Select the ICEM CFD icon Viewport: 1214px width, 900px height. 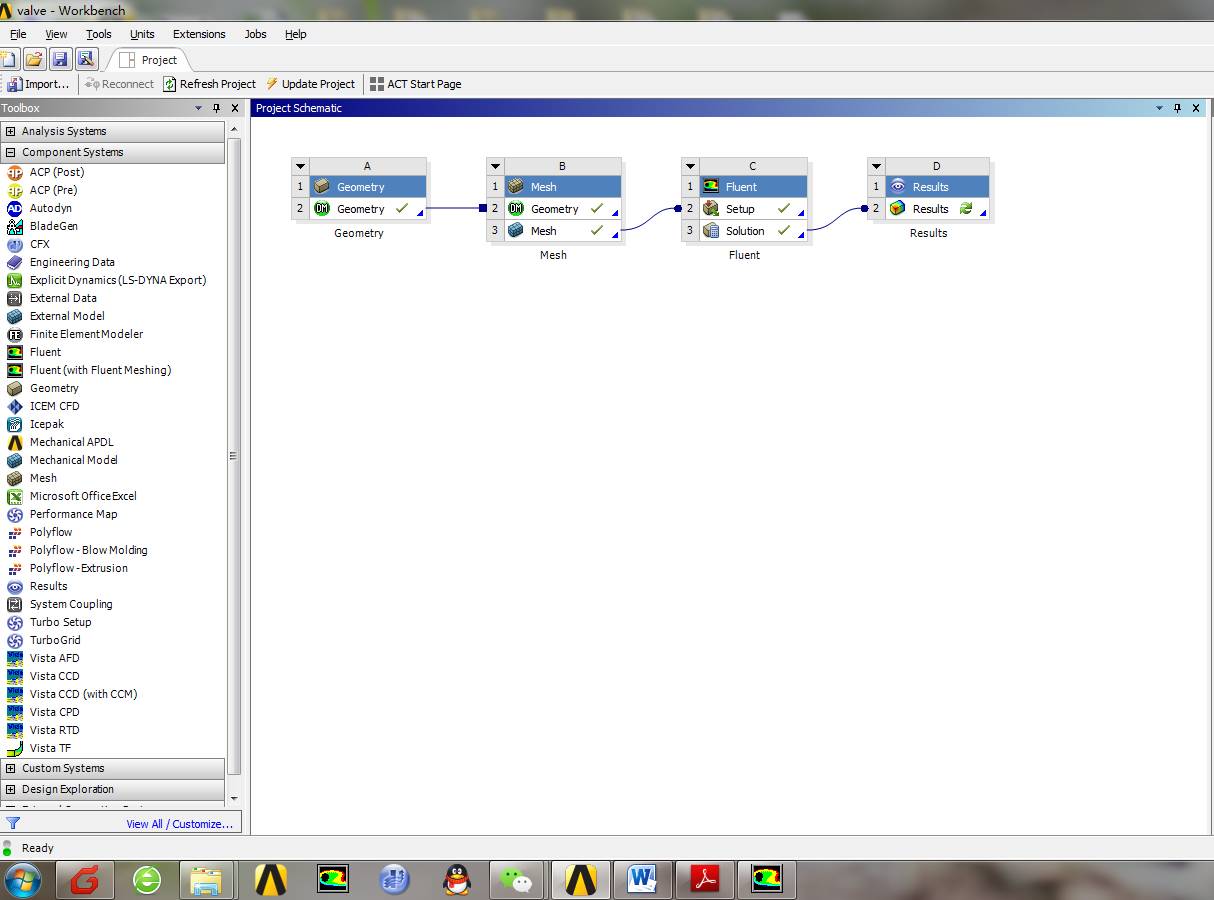pos(14,406)
